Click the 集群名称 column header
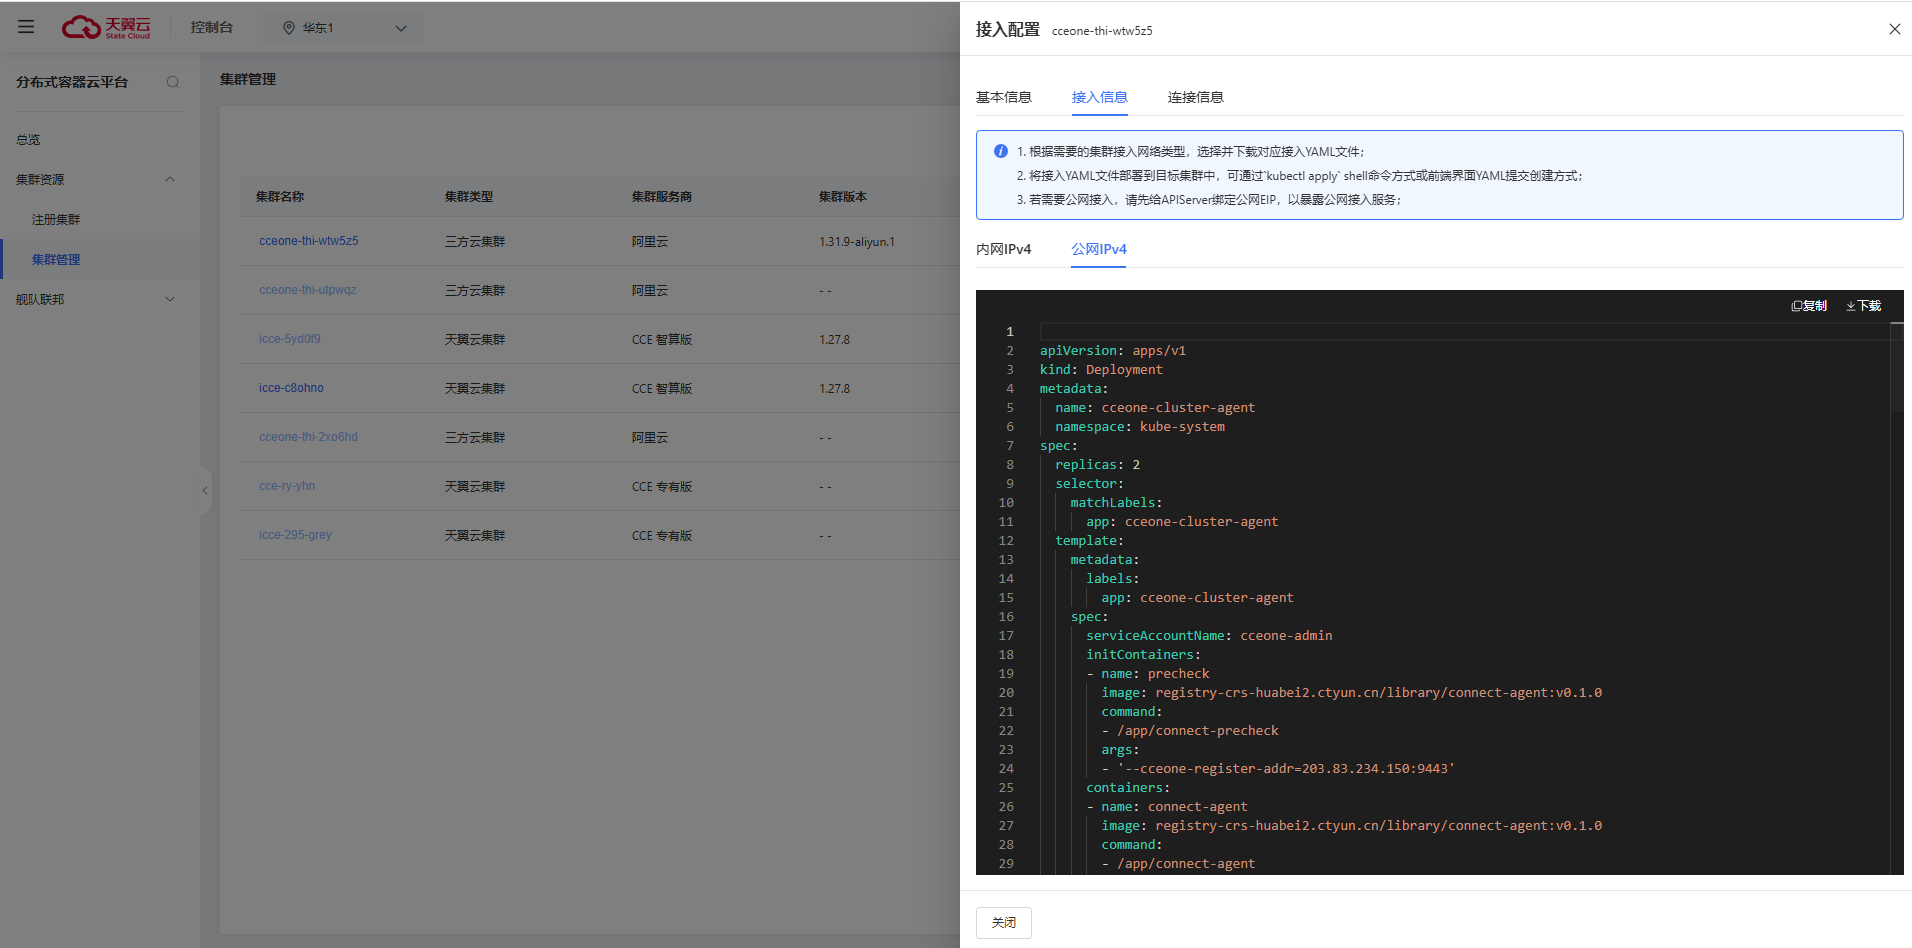This screenshot has width=1912, height=948. click(x=279, y=197)
